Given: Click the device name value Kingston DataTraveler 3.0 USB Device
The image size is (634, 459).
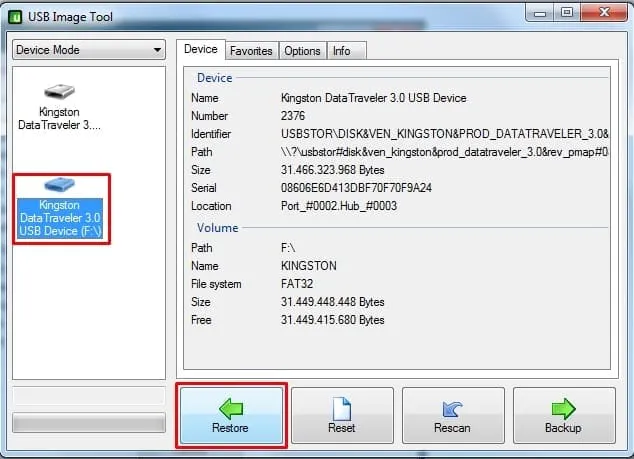Looking at the screenshot, I should coord(373,98).
